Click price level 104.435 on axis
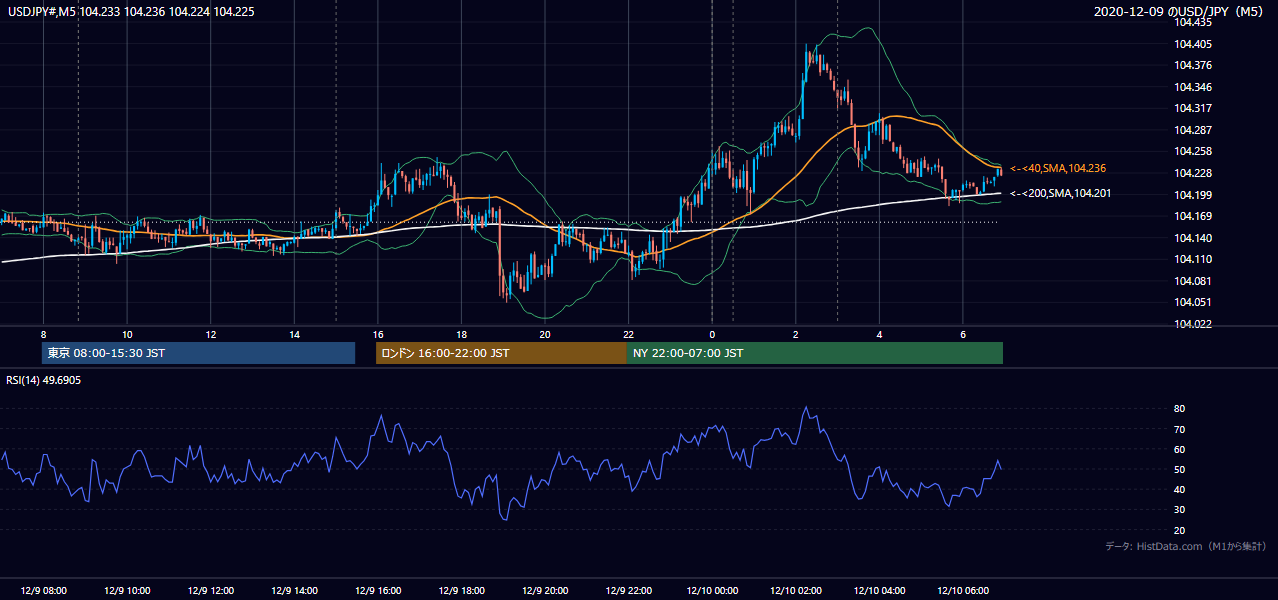The image size is (1278, 600). pos(1194,22)
